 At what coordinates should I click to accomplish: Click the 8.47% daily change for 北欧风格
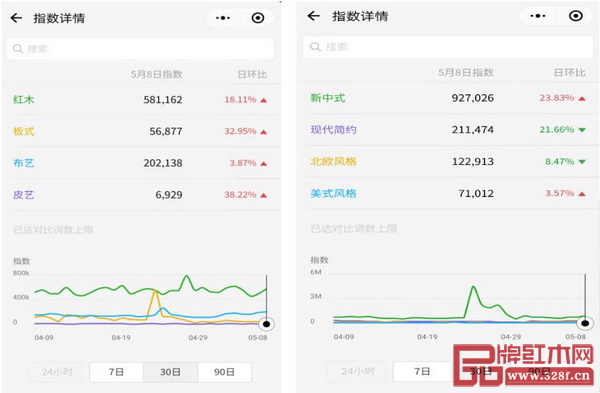point(559,161)
